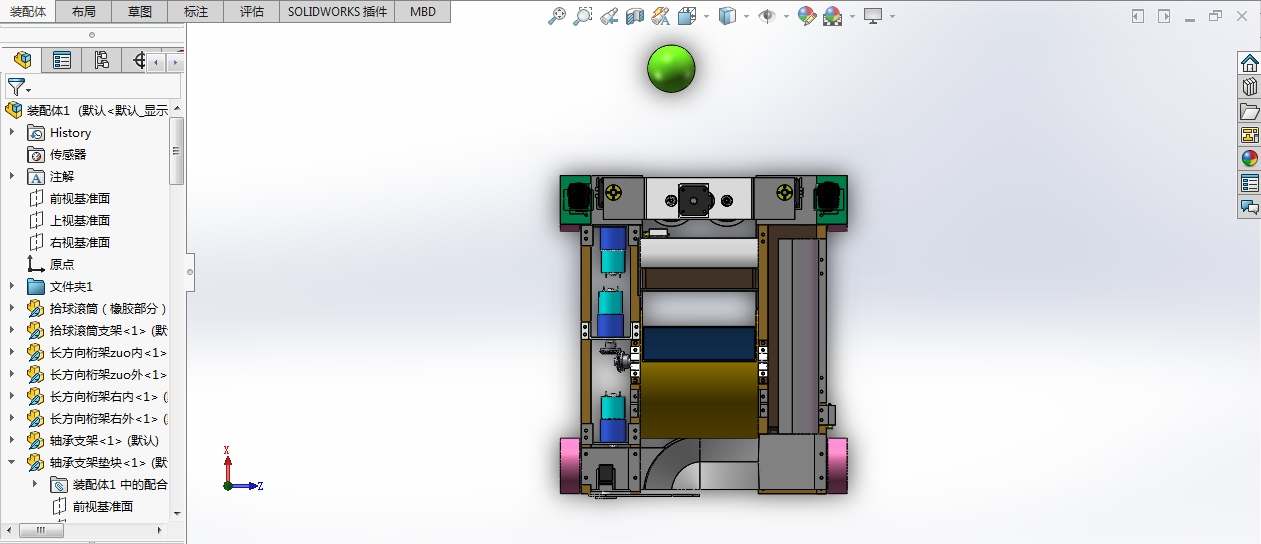Click the View Orientation cube icon

[x=686, y=16]
